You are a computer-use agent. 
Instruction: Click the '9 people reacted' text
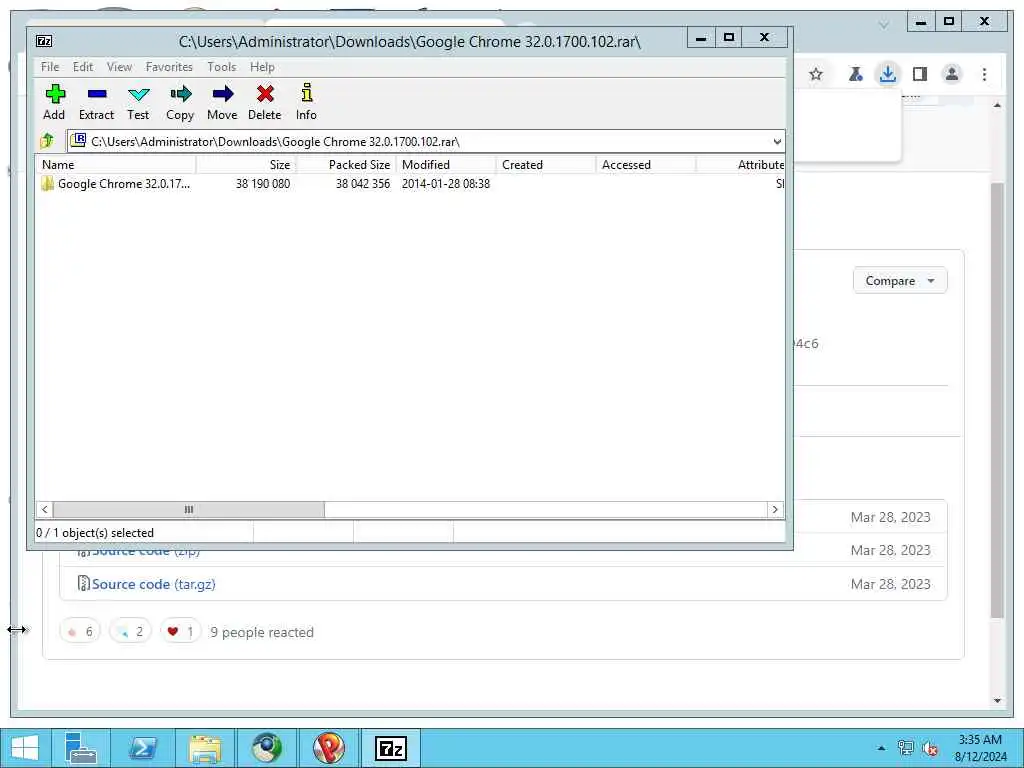pos(262,632)
